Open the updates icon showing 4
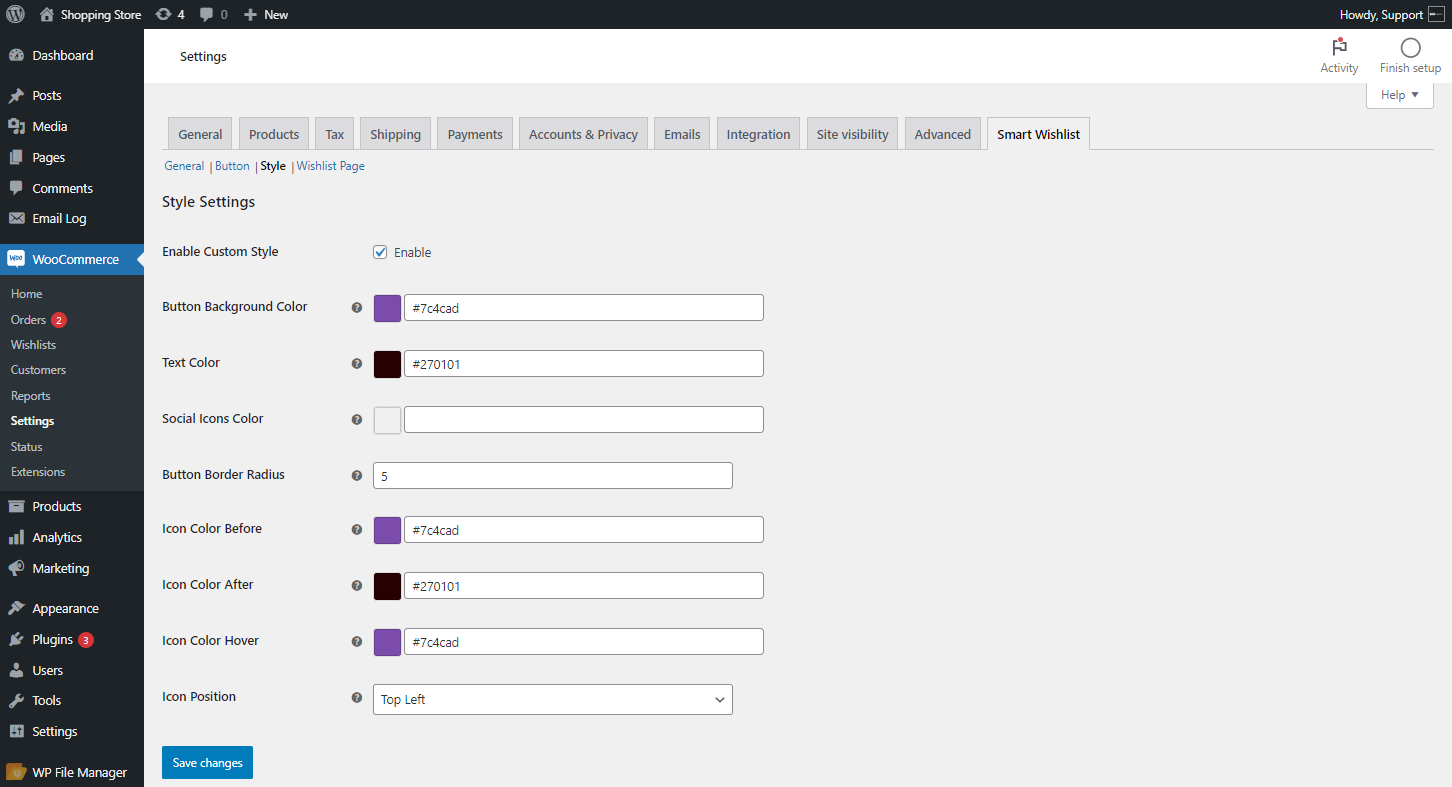 point(164,15)
